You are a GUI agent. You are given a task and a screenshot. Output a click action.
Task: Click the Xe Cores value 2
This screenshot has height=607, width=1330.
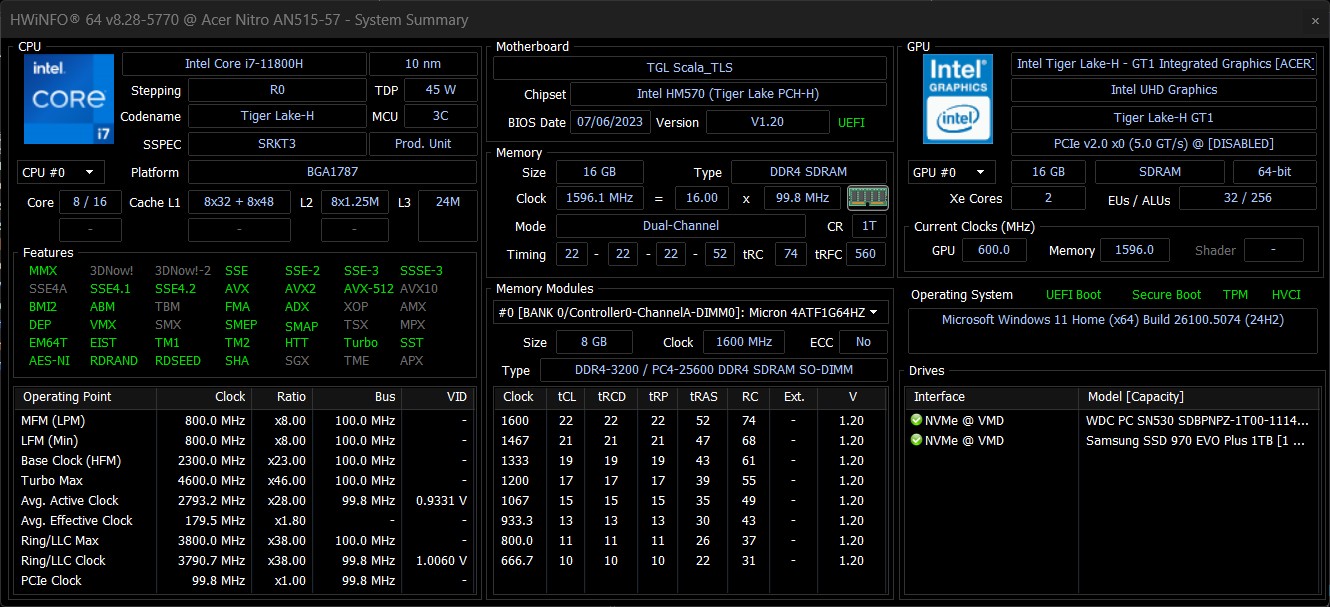(1048, 198)
